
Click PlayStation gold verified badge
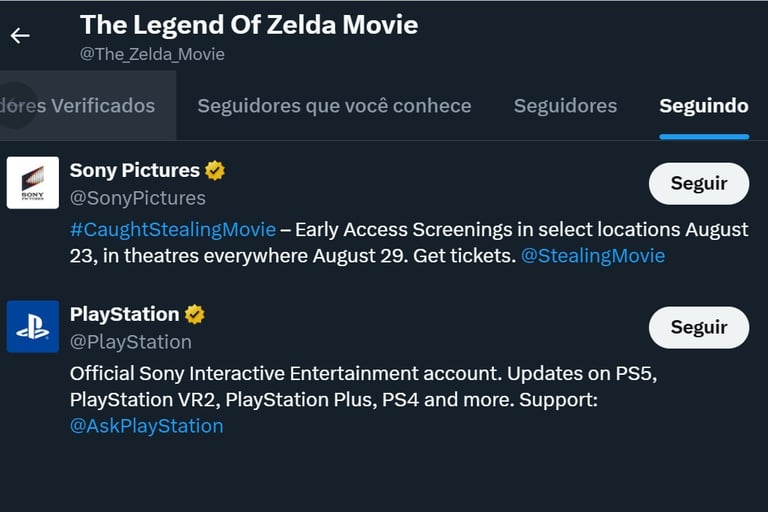[x=195, y=315]
